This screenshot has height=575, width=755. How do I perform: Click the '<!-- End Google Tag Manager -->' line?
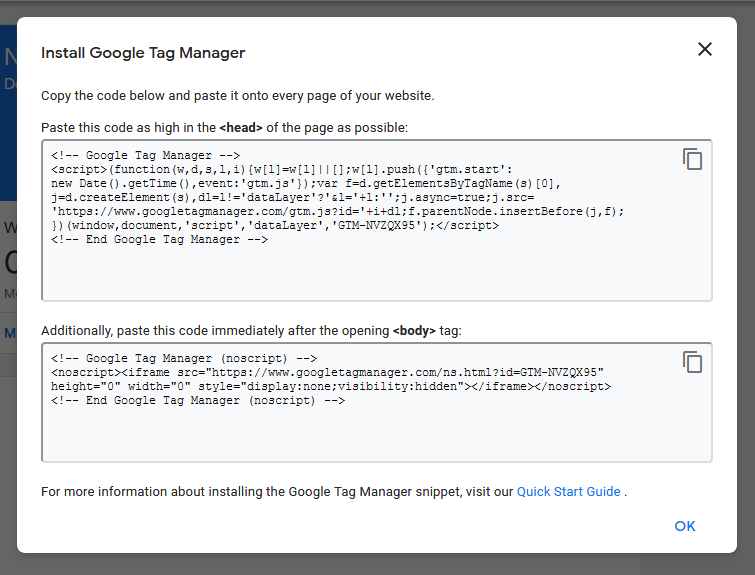159,239
